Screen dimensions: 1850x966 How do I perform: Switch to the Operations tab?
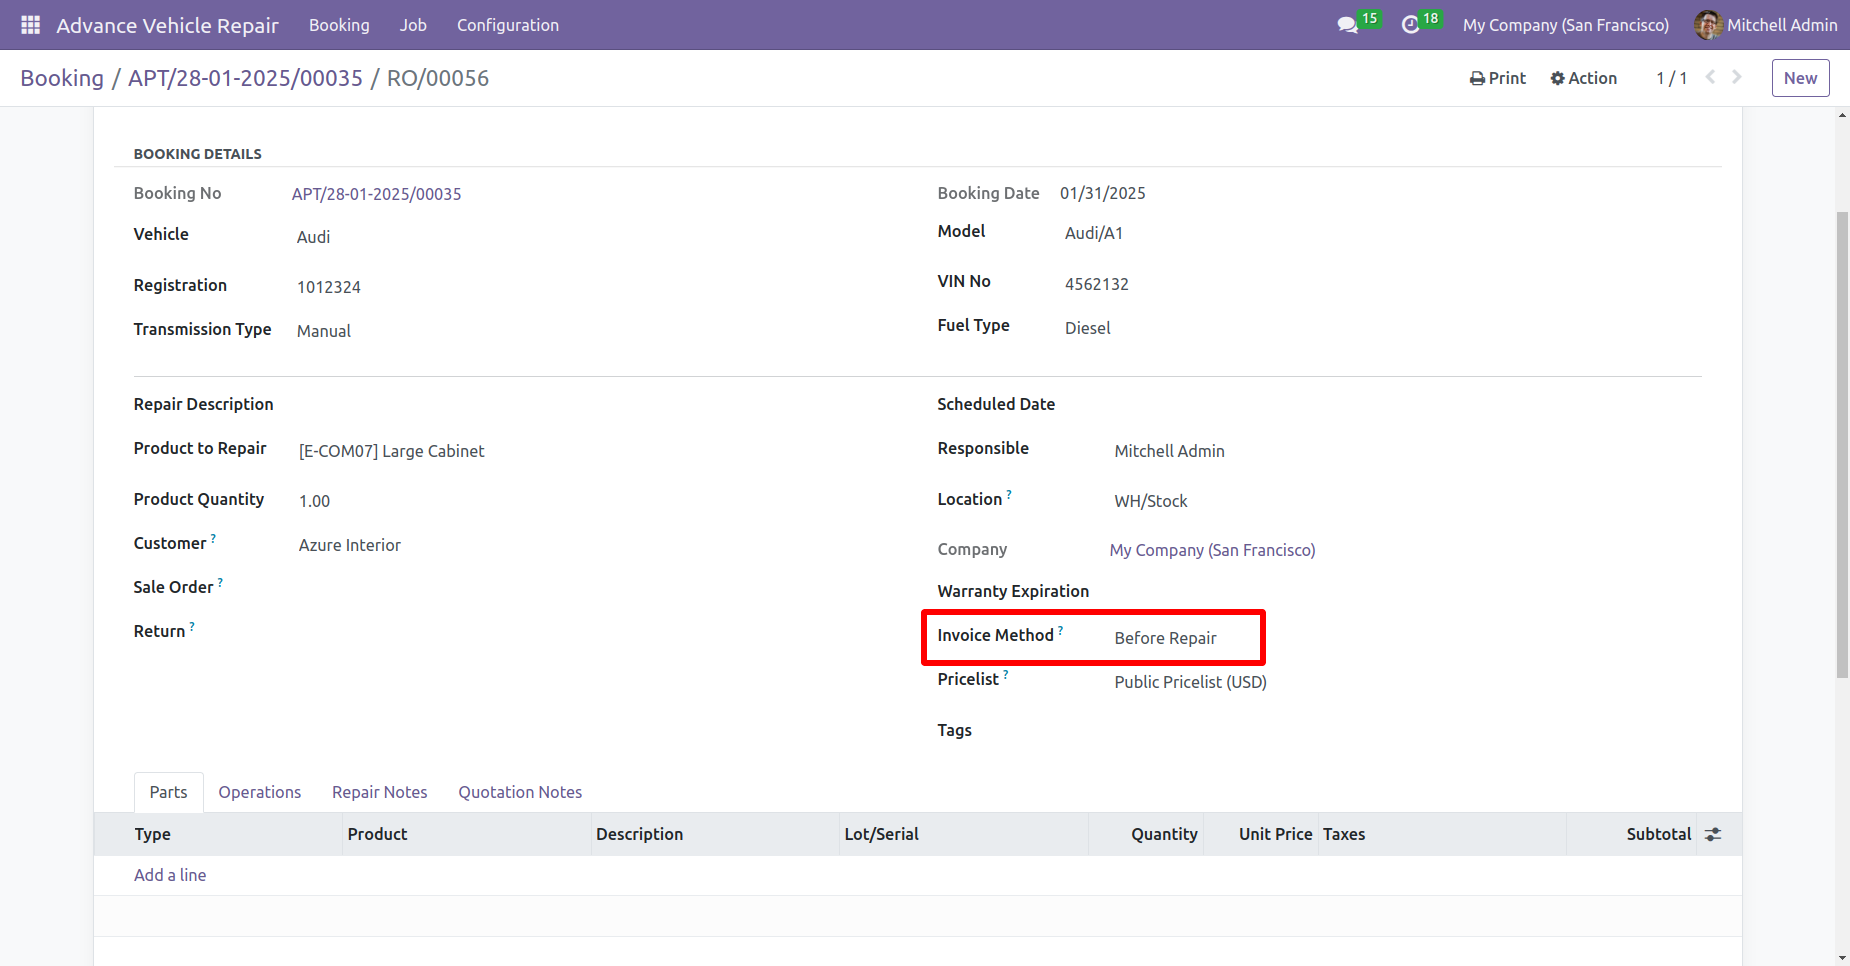coord(260,792)
